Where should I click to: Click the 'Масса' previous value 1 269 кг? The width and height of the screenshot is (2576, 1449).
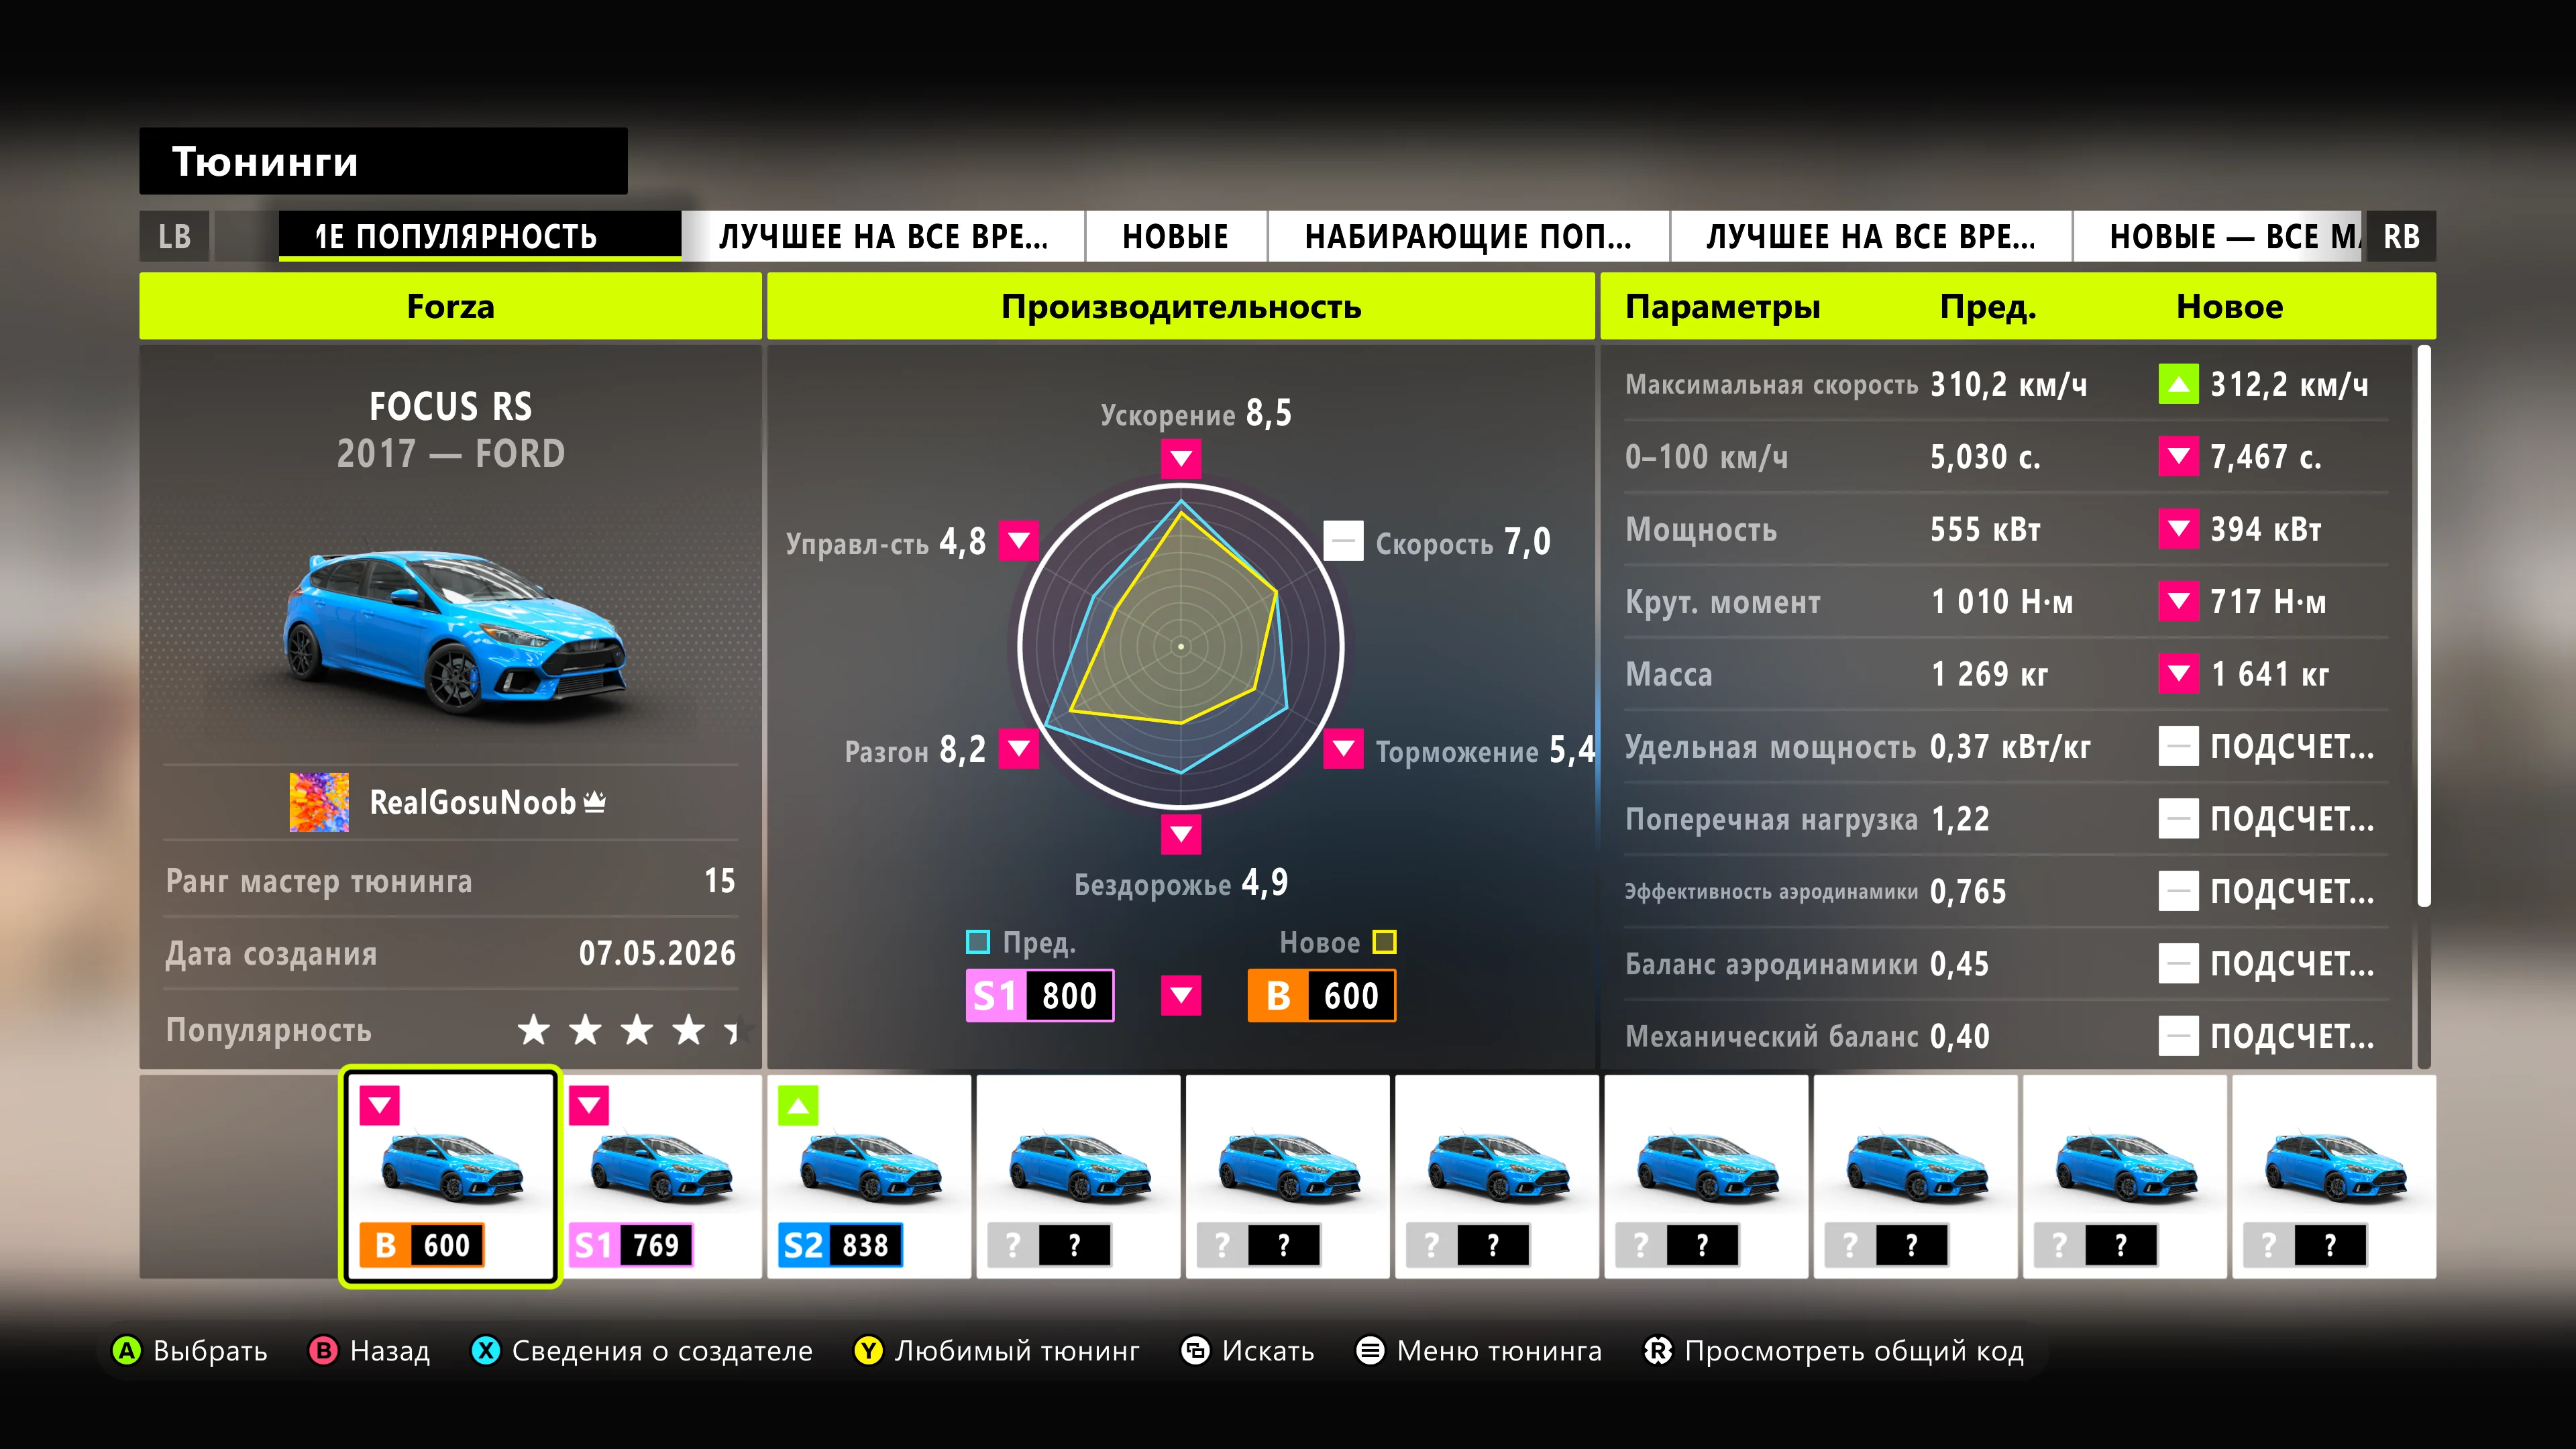[1990, 674]
